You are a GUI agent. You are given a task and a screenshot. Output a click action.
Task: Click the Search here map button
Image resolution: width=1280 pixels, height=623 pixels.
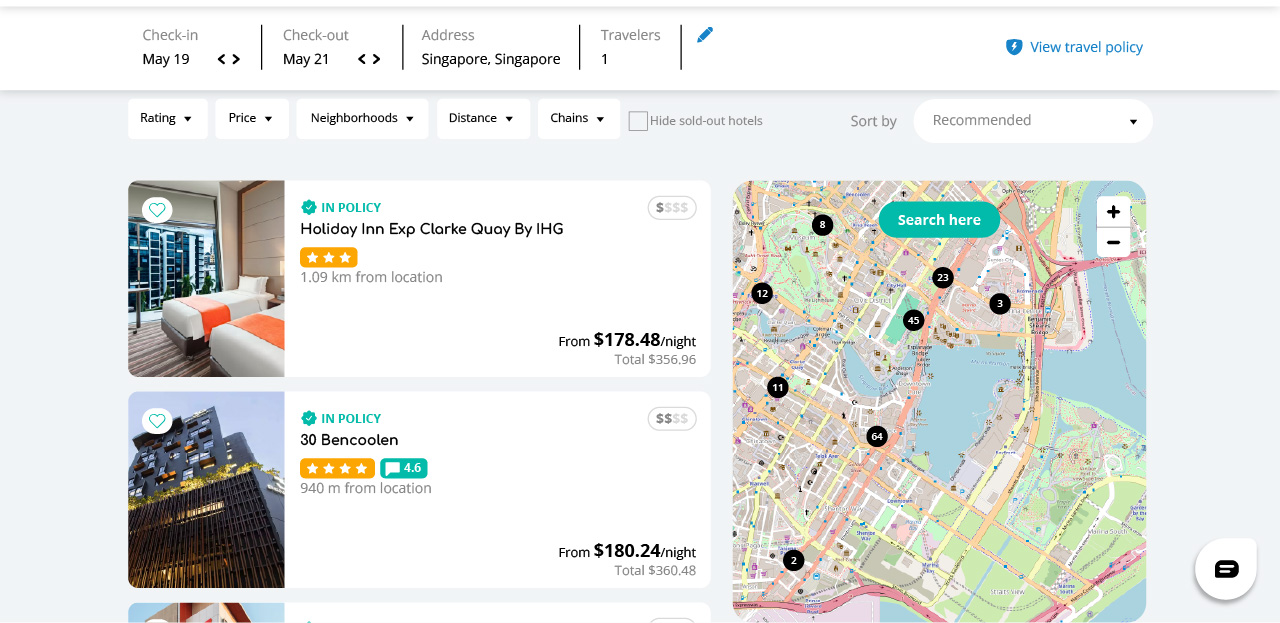939,220
